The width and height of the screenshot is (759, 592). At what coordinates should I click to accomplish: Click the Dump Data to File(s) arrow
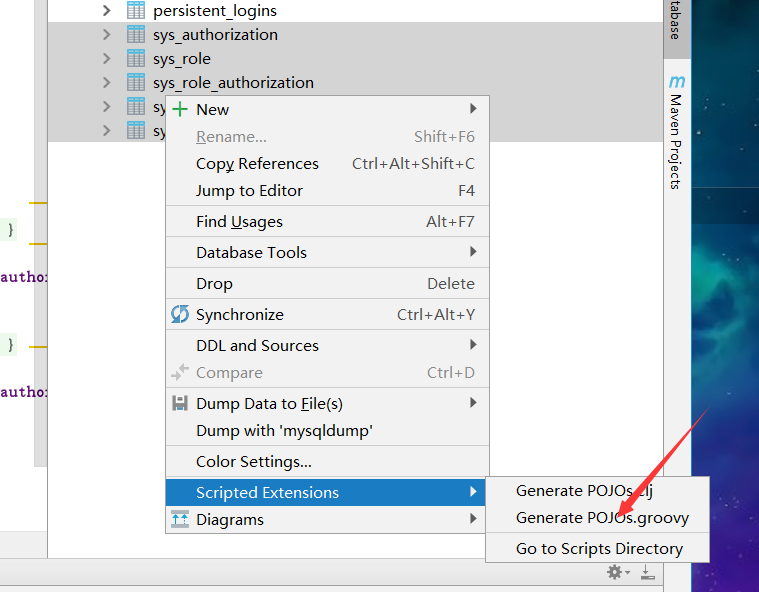(x=473, y=403)
